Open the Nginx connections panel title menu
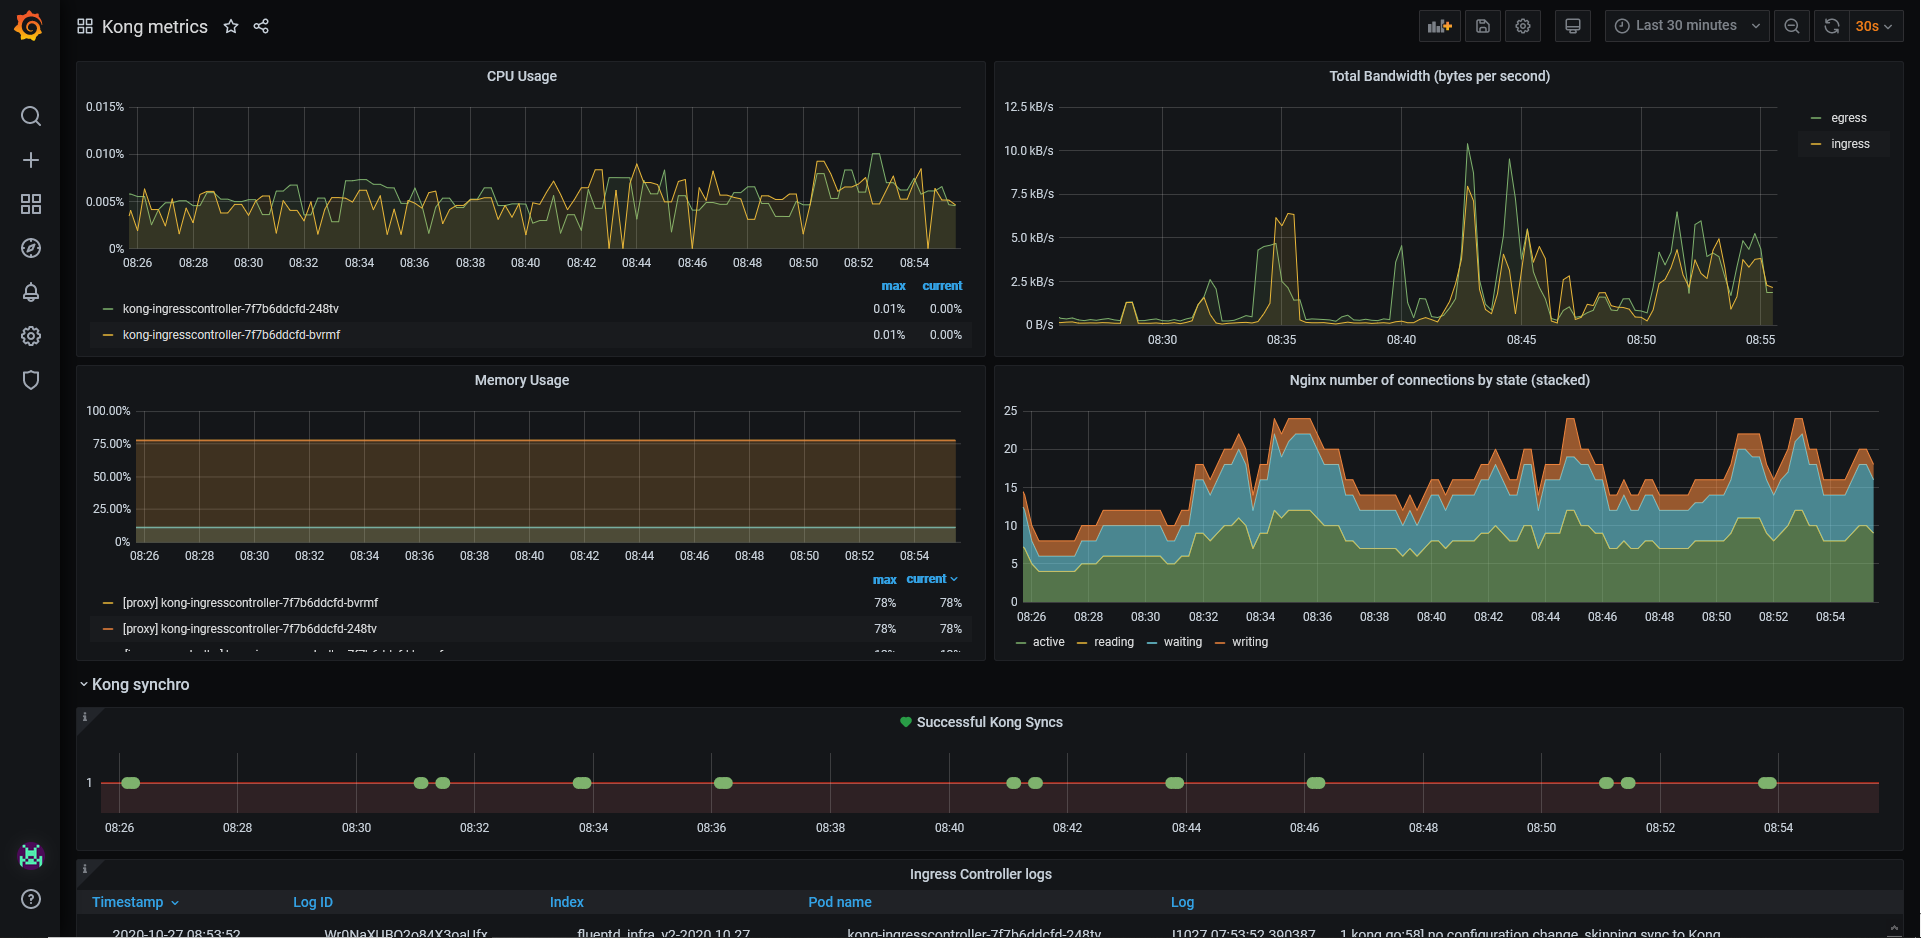 [1439, 380]
